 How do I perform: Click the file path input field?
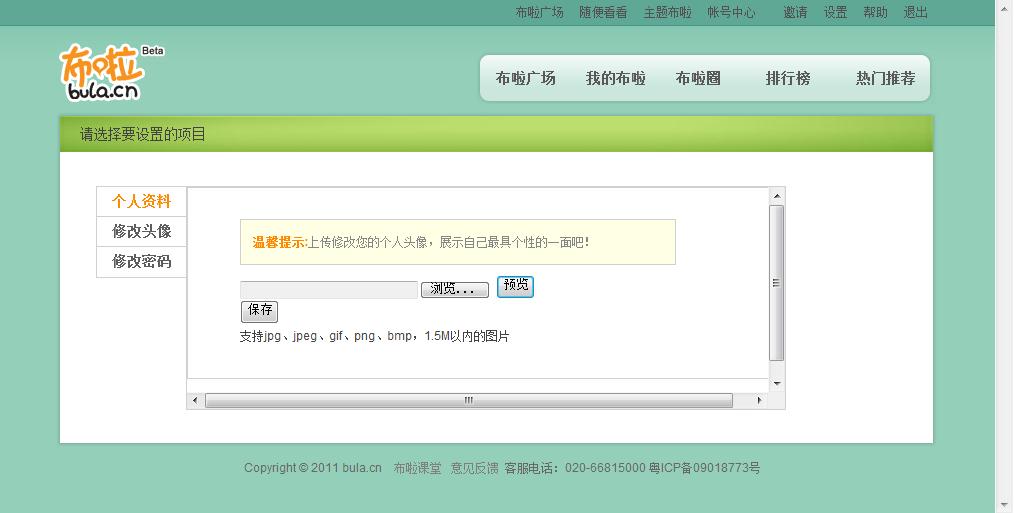[x=329, y=289]
